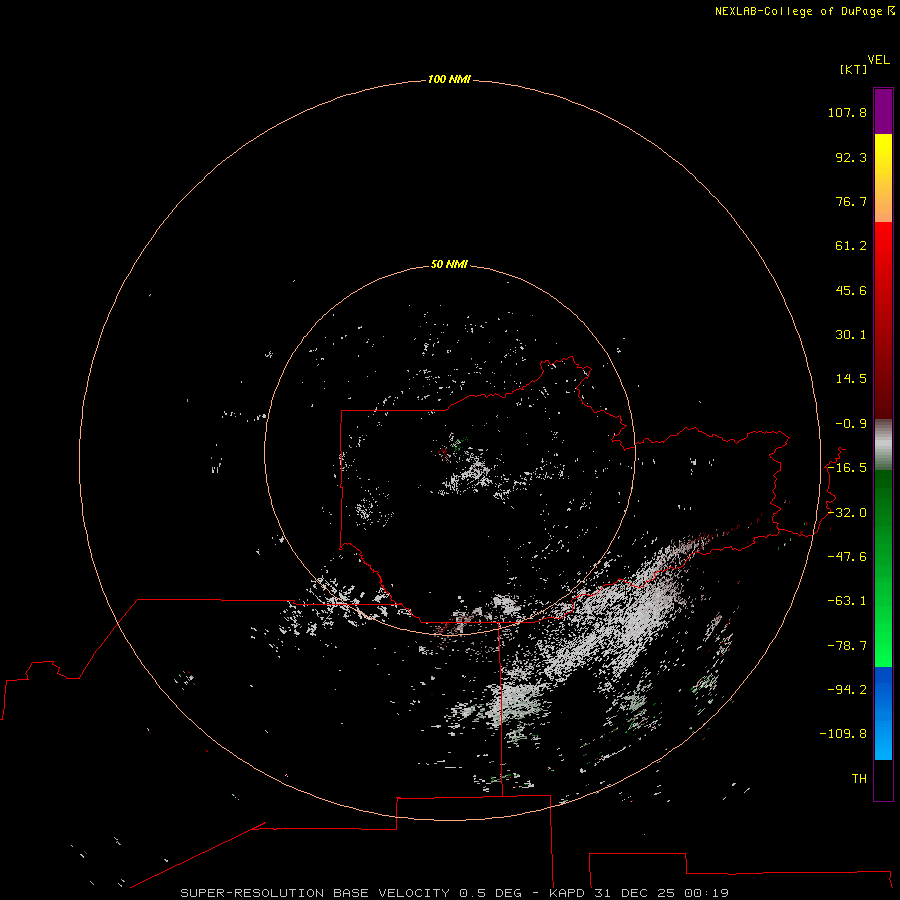Click the gray near-zero segment of color bar
The height and width of the screenshot is (900, 900).
[883, 445]
